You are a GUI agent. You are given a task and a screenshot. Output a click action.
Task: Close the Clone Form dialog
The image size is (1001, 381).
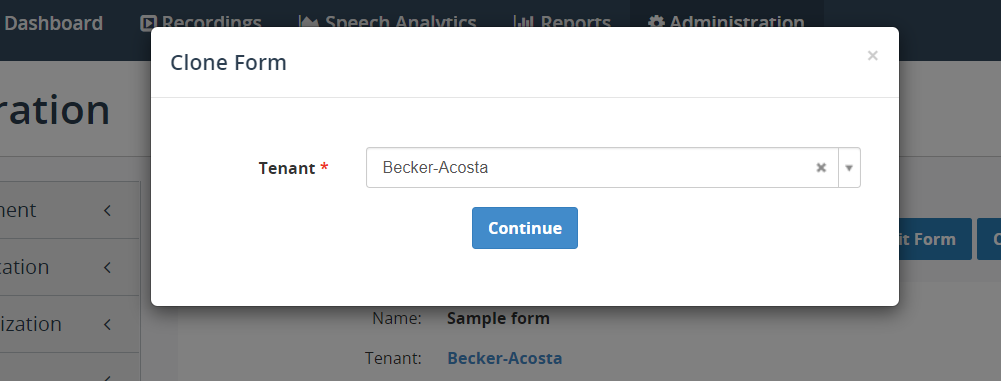pos(873,56)
